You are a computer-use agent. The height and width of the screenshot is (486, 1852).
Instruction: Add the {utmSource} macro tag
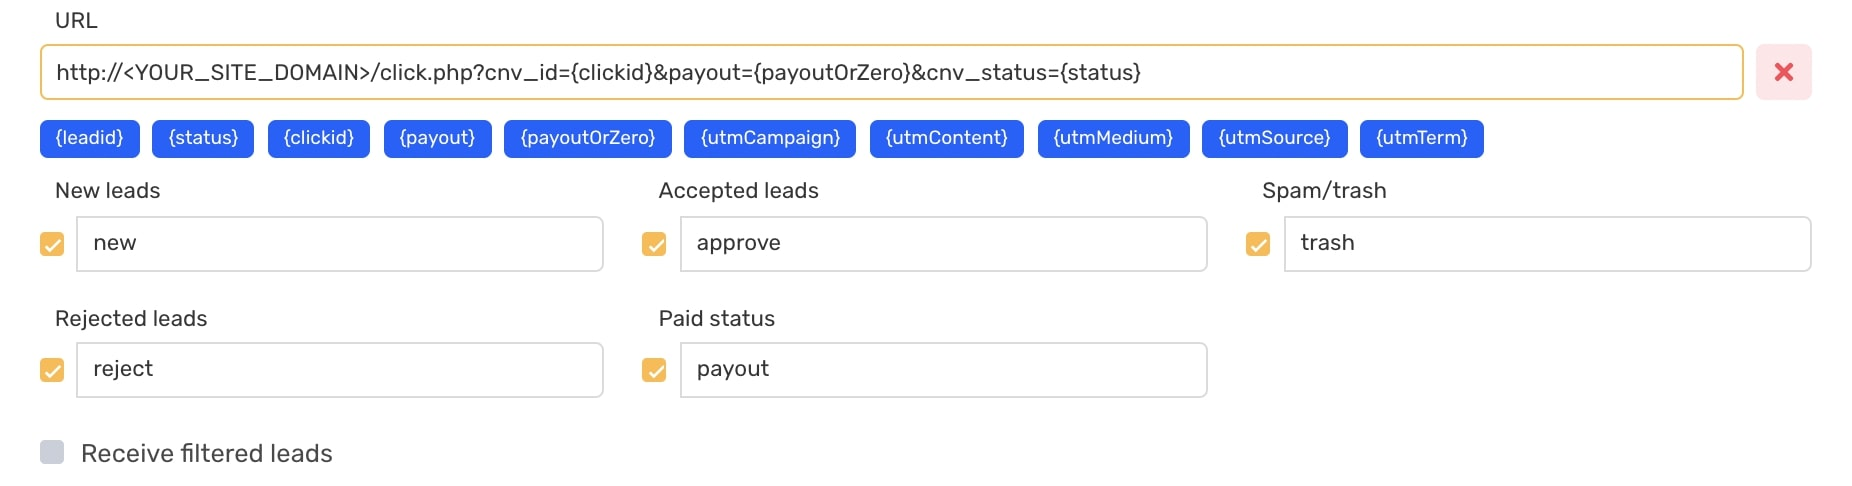coord(1274,138)
